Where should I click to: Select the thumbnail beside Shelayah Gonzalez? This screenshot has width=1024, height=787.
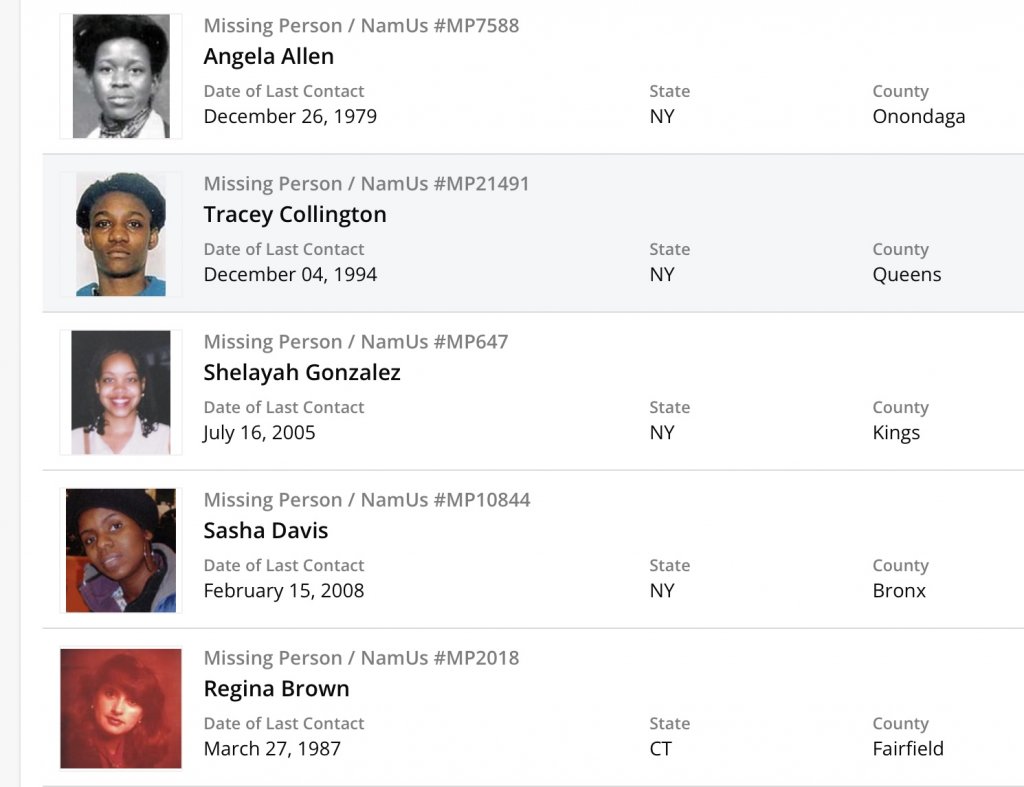click(121, 392)
